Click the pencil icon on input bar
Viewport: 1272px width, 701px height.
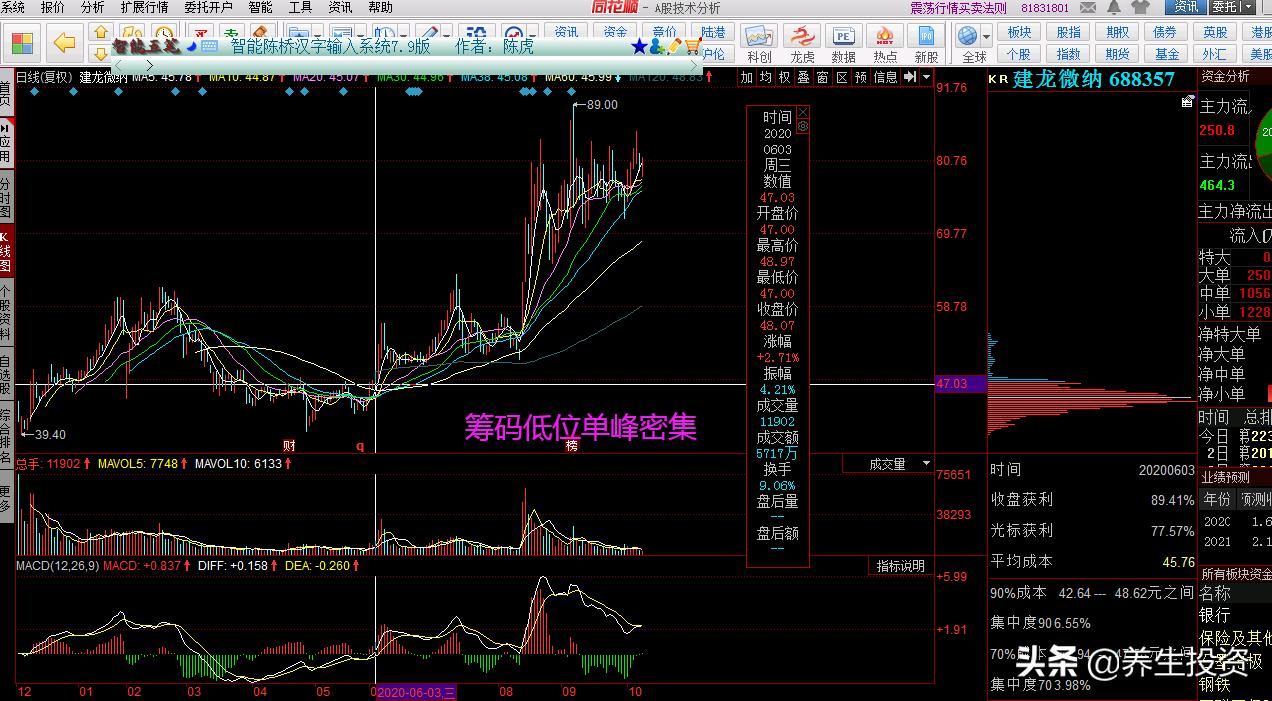click(675, 46)
